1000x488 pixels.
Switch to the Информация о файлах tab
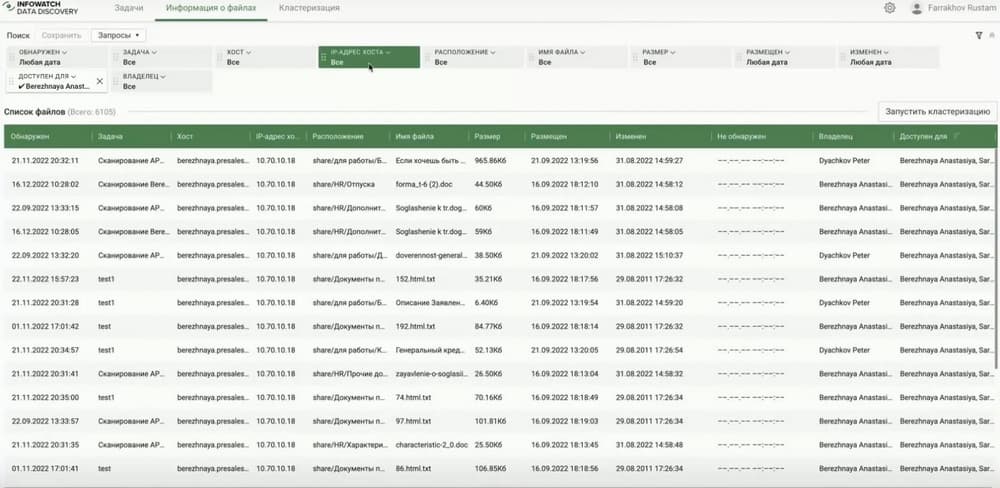(x=211, y=8)
